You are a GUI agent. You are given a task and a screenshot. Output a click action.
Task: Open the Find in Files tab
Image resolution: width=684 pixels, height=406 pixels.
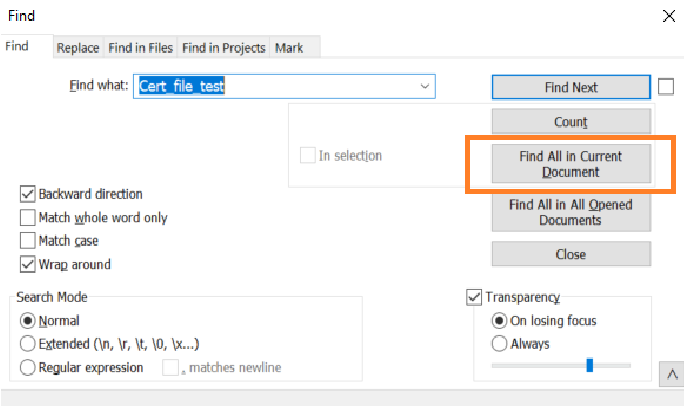click(141, 48)
